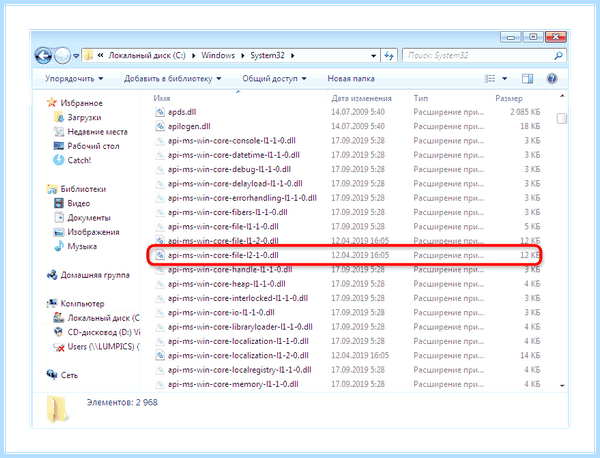Select api-ms-win-core-delayload-l1-1-0.dll

(235, 184)
